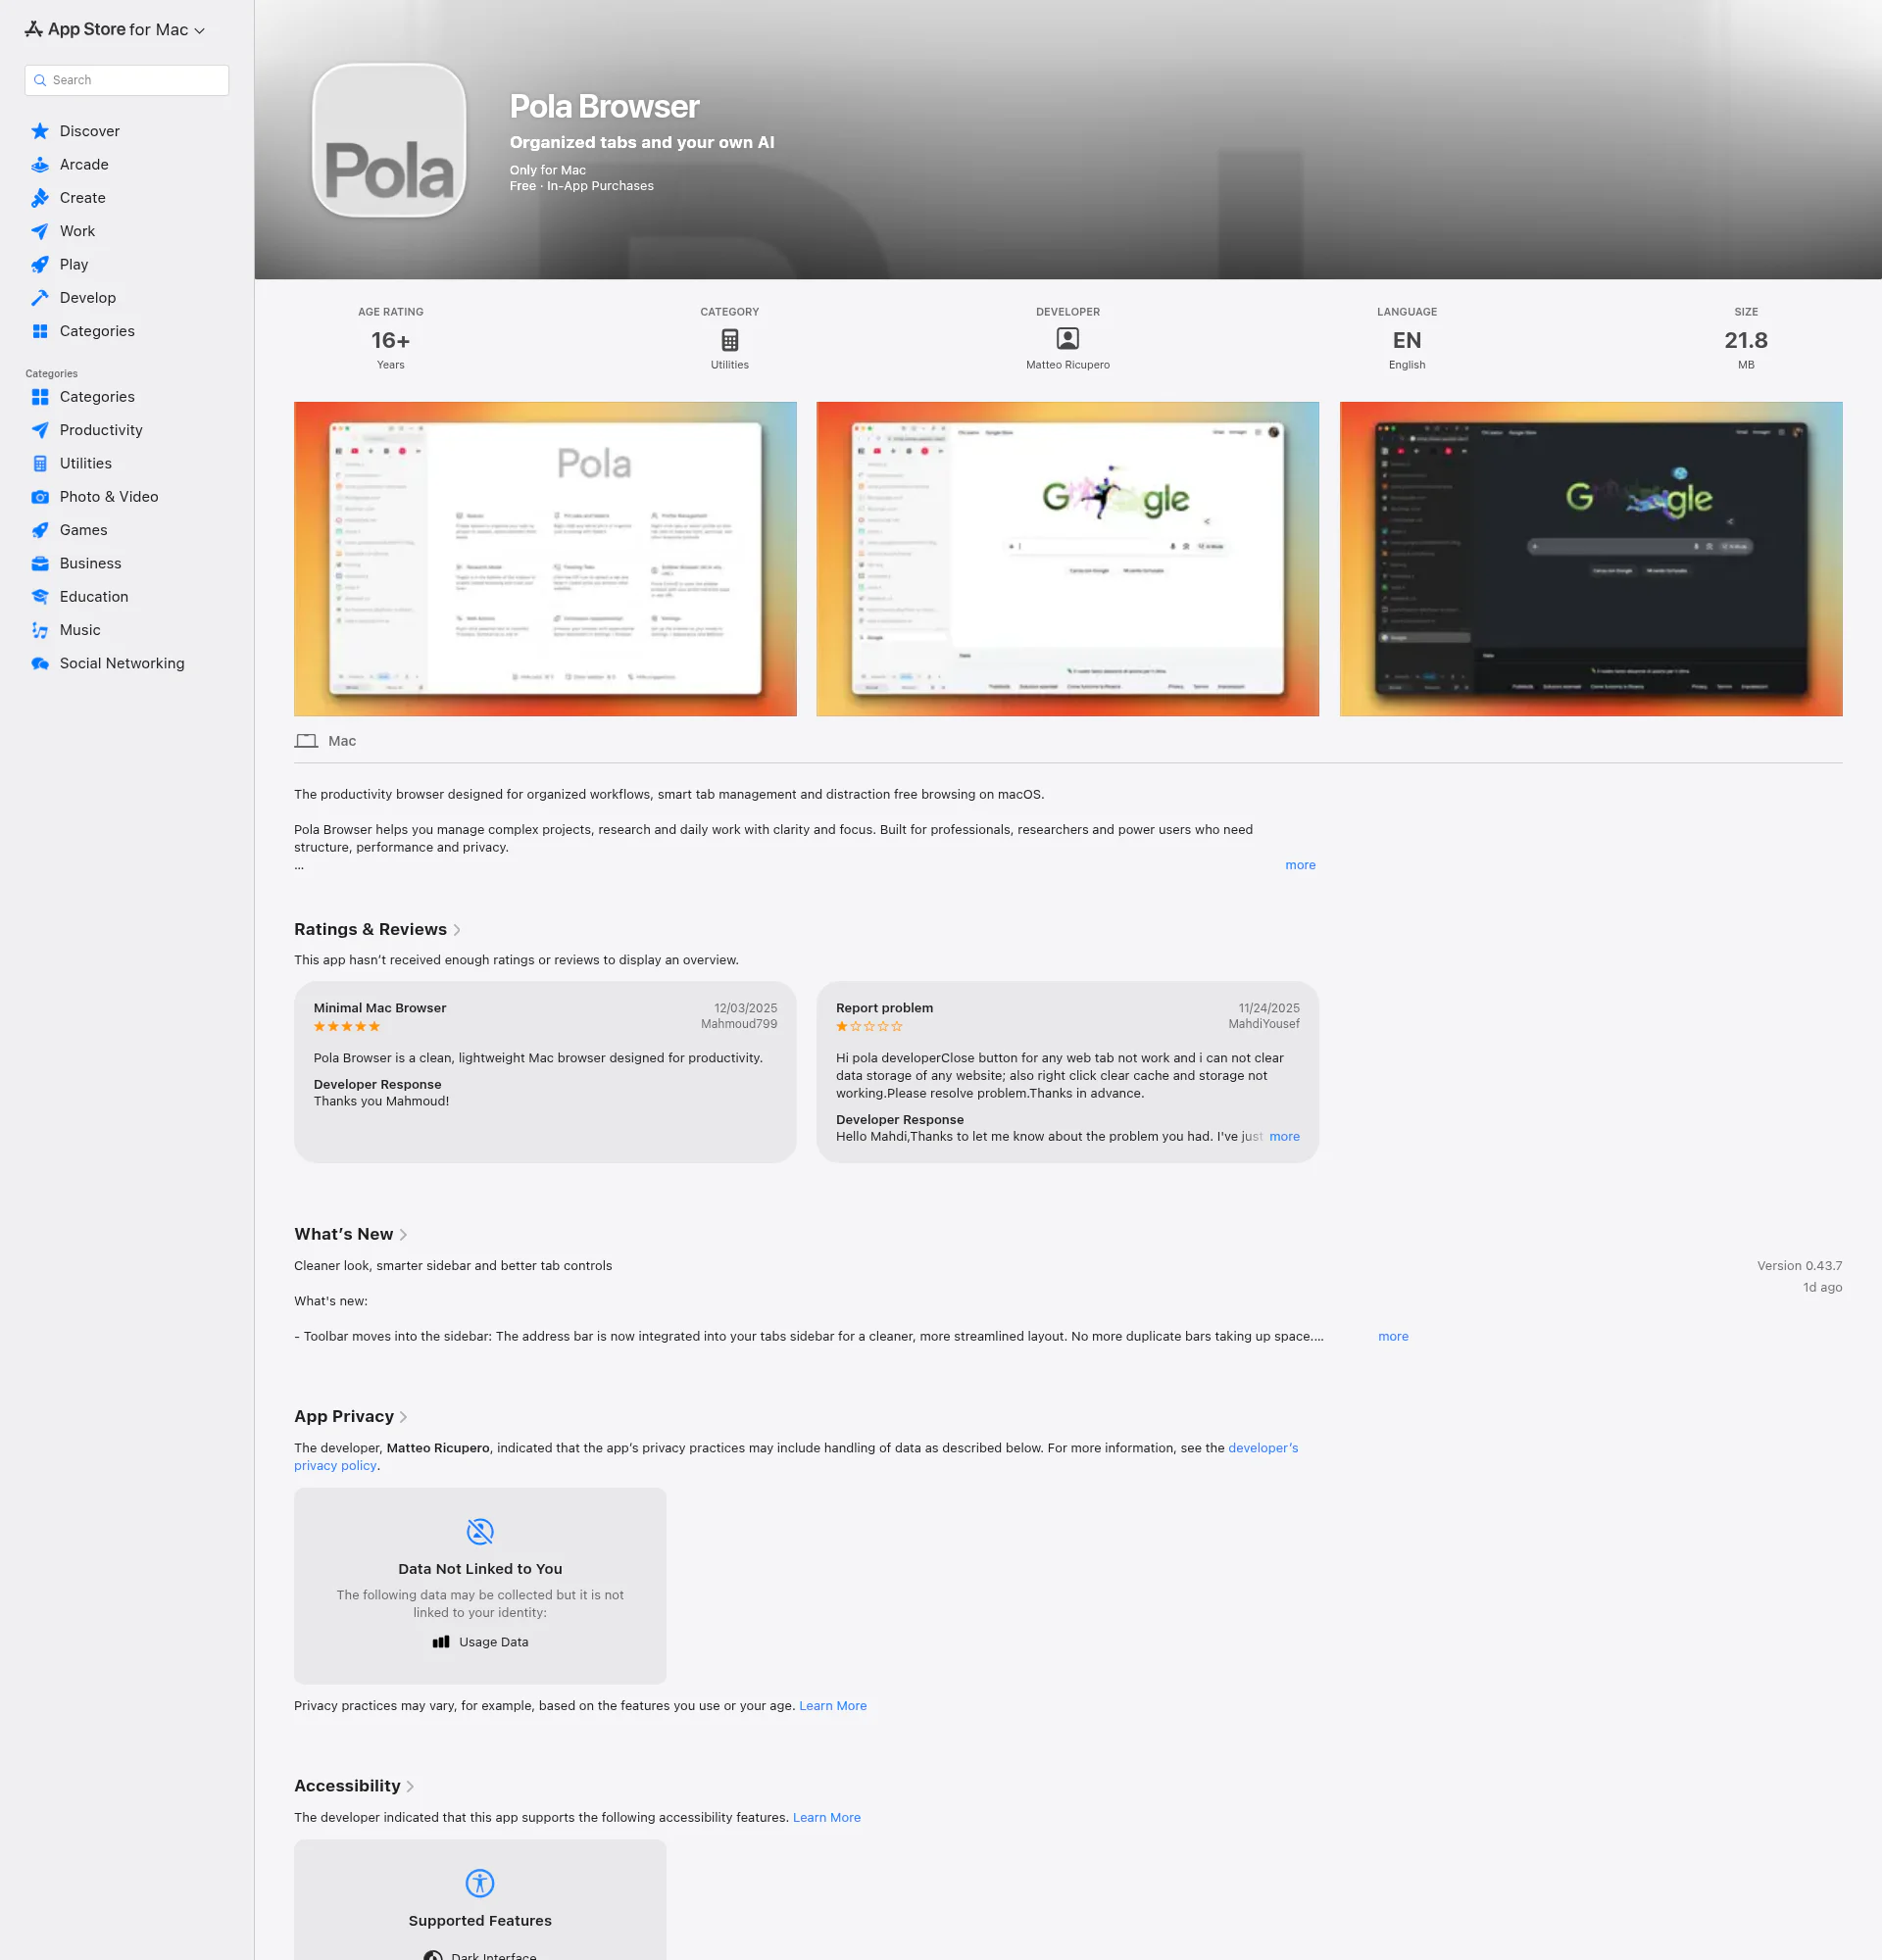1882x1960 pixels.
Task: Expand the Accessibility section chevron
Action: pyautogui.click(x=410, y=1787)
